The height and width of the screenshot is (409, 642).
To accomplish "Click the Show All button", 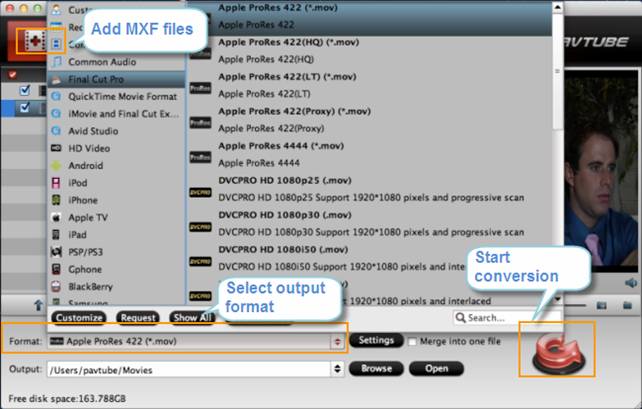I will click(192, 318).
